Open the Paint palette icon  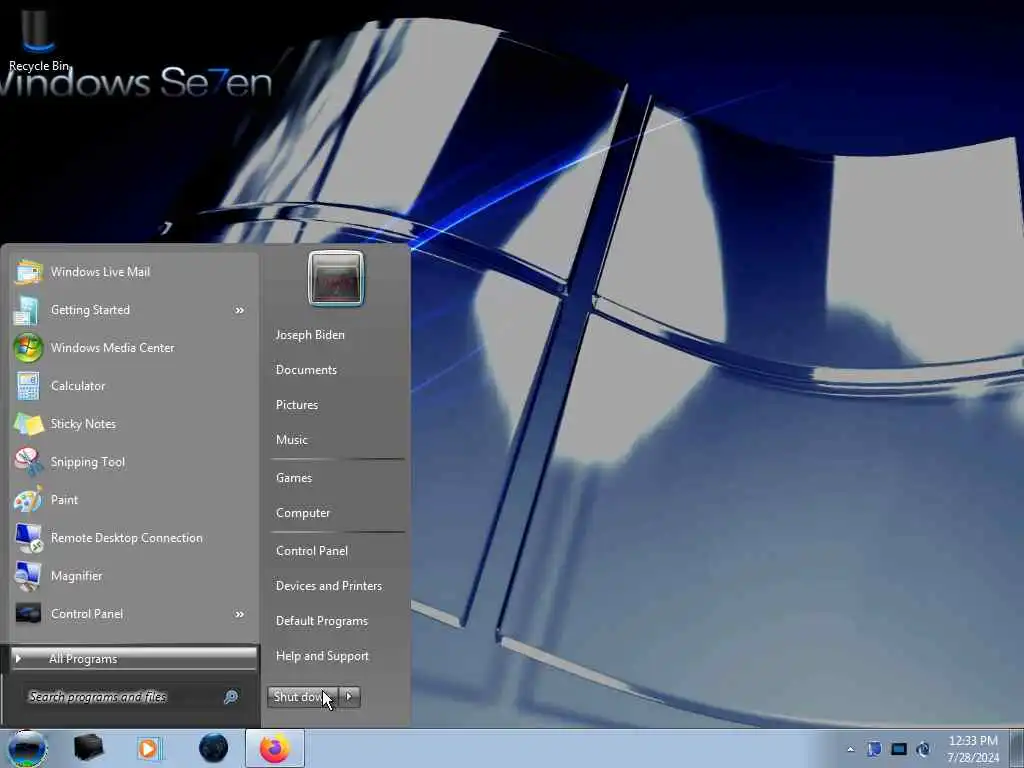(x=28, y=500)
